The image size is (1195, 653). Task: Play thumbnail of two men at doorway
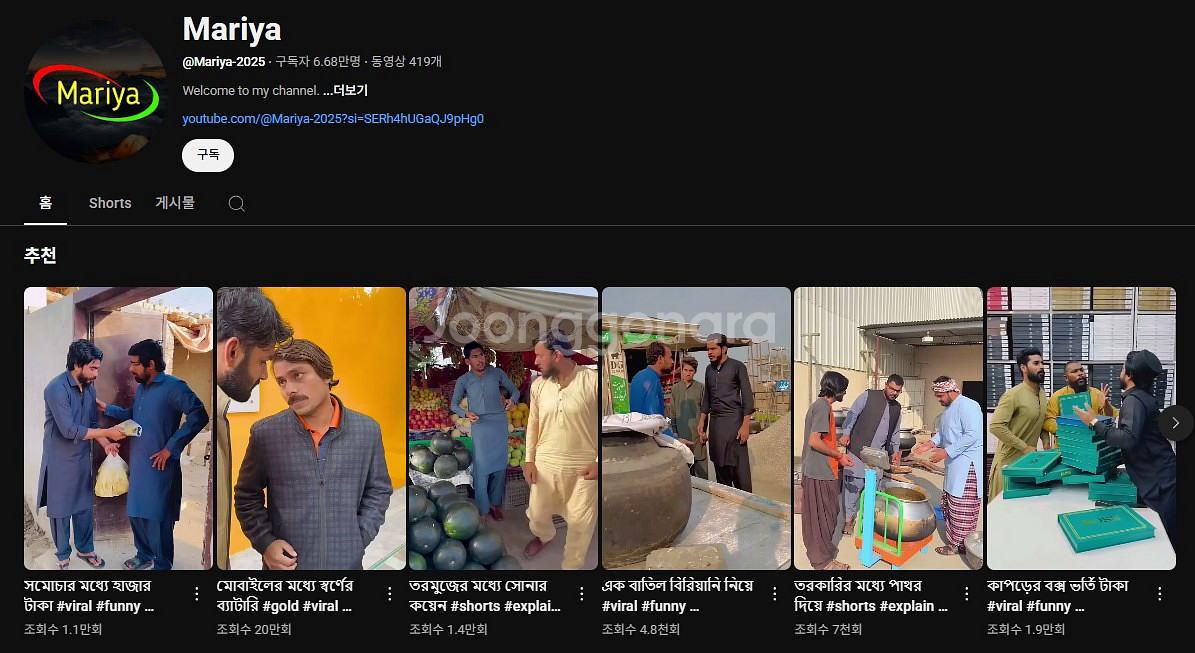pyautogui.click(x=118, y=428)
